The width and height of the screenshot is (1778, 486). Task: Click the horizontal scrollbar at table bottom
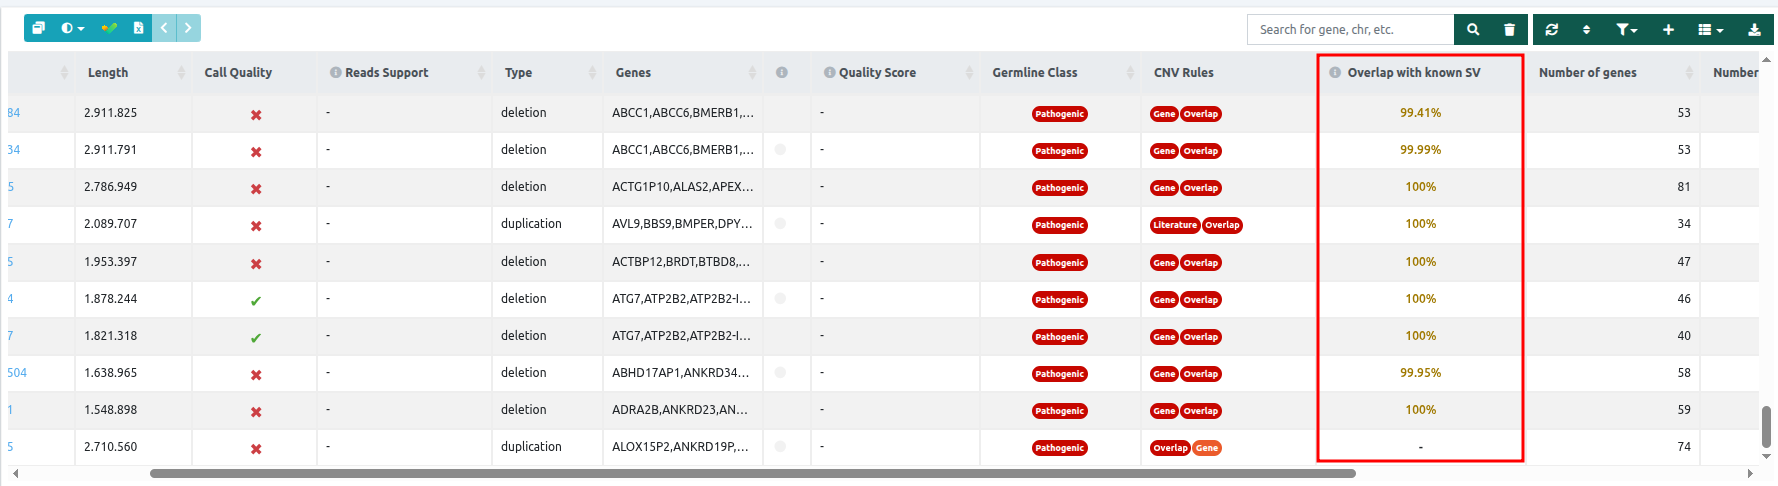click(x=752, y=474)
